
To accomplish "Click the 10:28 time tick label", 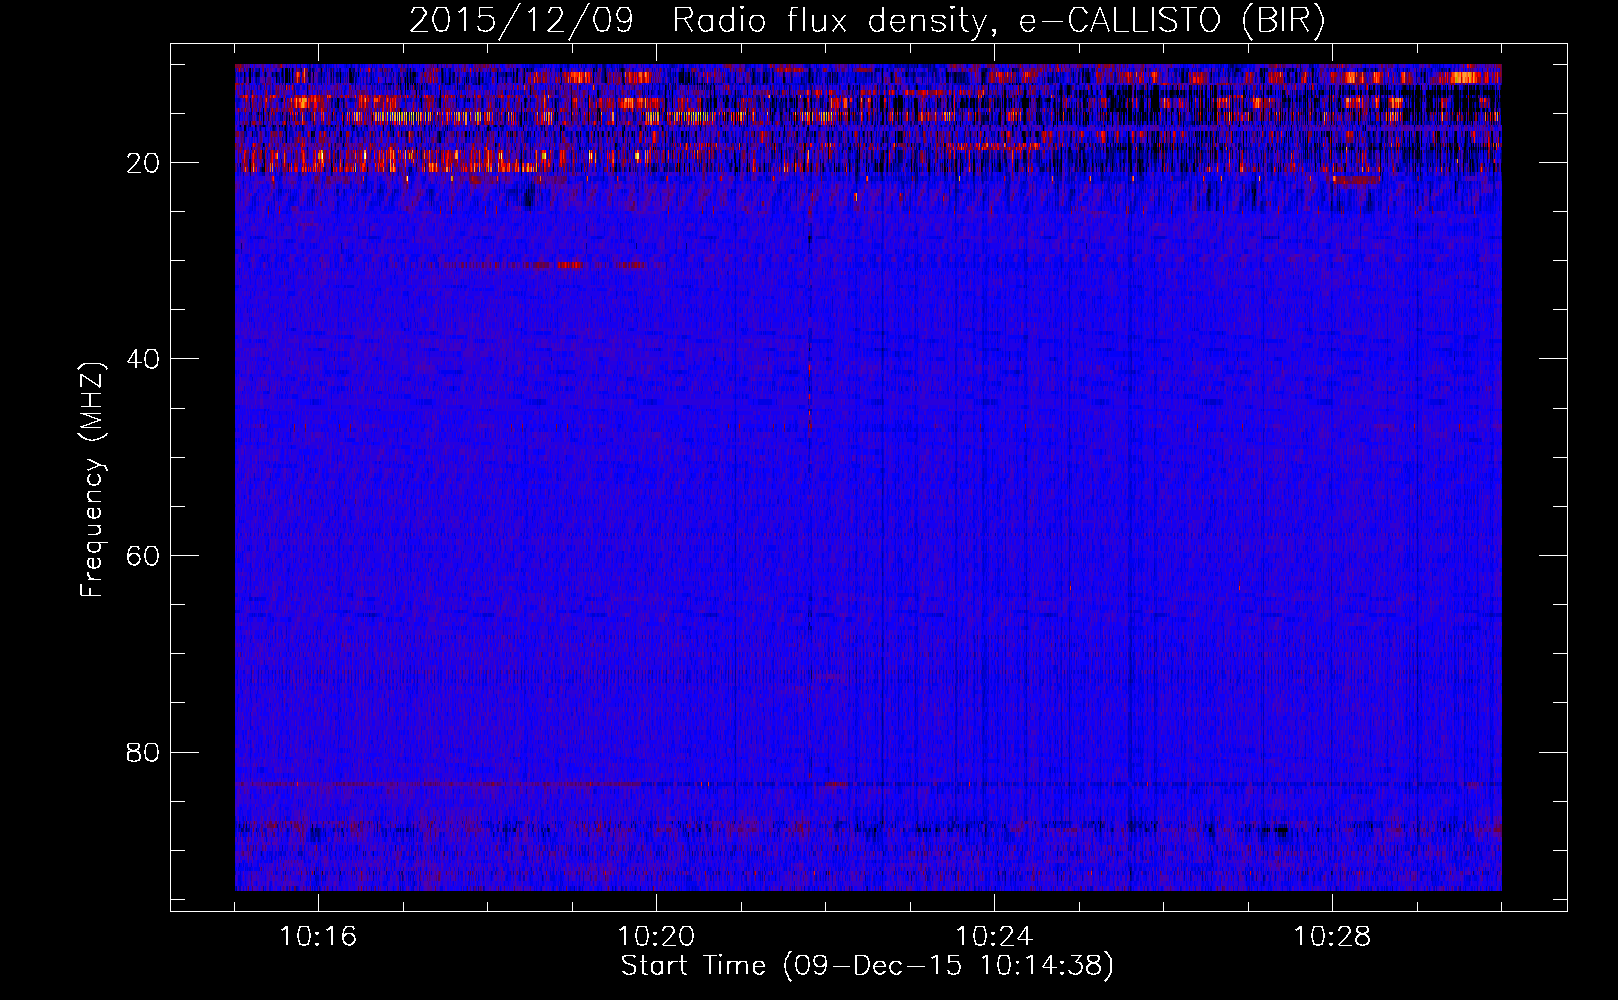I will pos(1332,937).
